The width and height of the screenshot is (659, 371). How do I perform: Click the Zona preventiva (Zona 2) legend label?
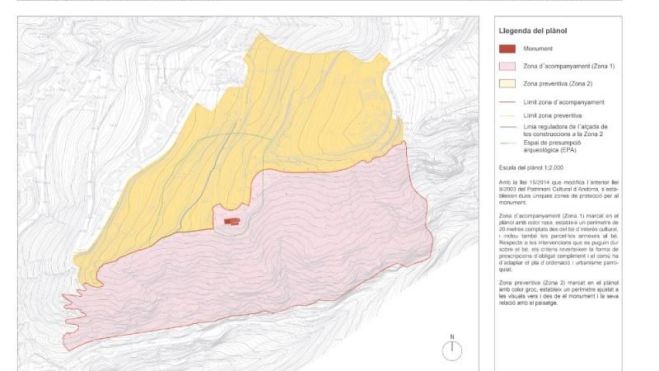(x=558, y=84)
